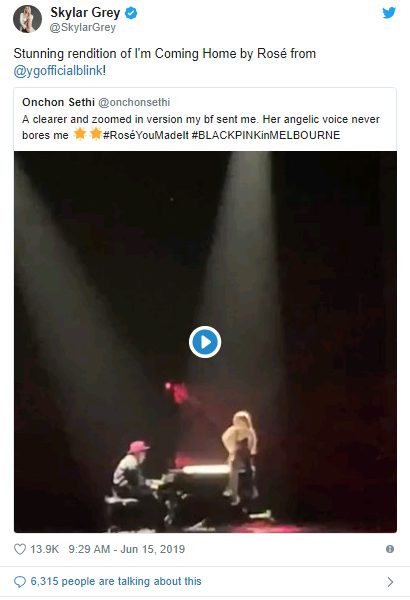Click the blue verified badge
This screenshot has height=600, width=410.
pos(131,13)
